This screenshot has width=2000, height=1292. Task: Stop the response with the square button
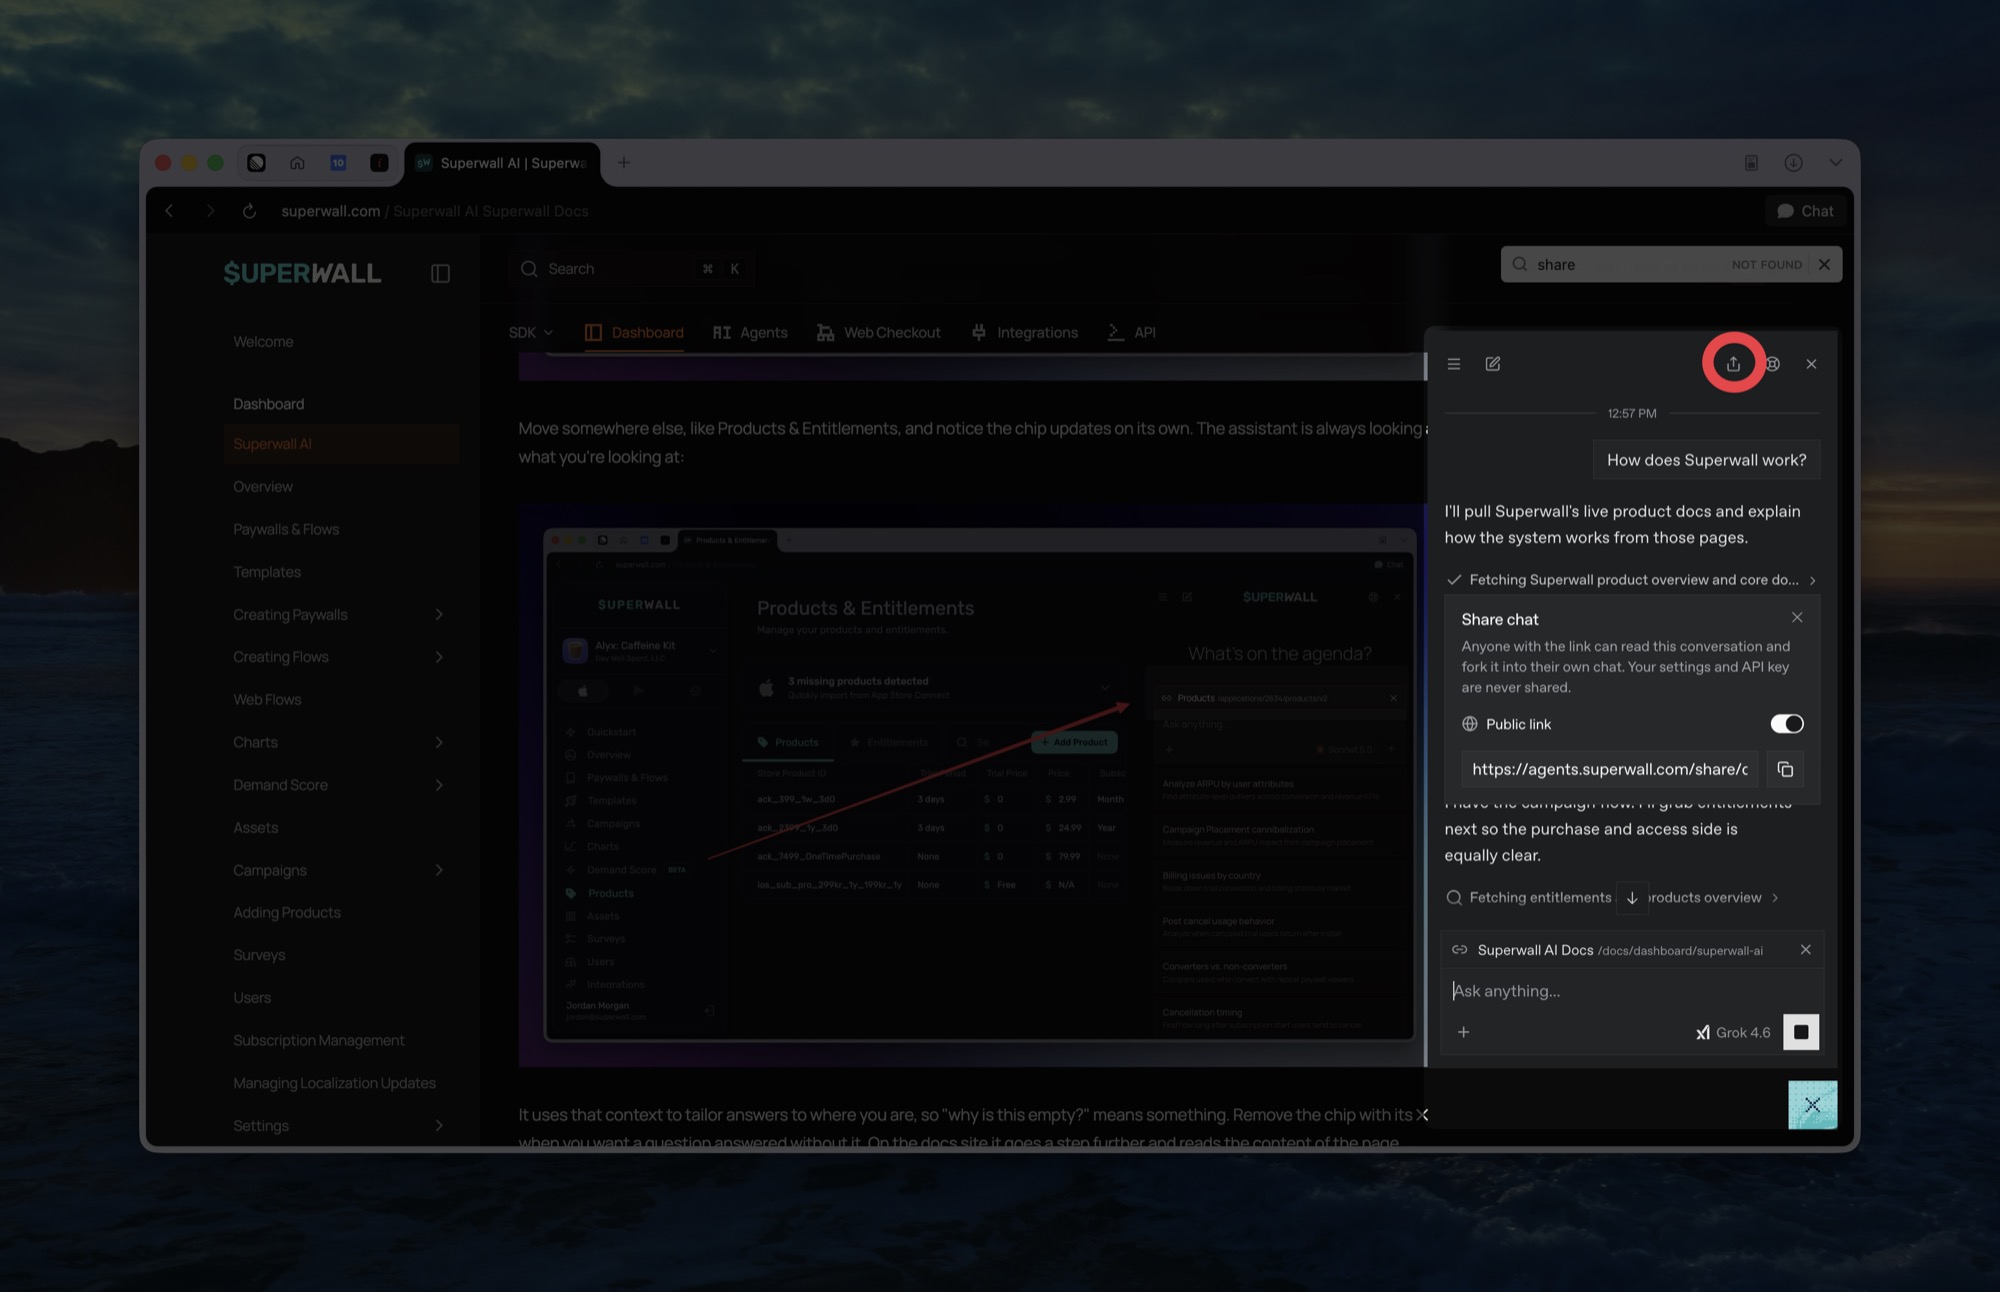(1801, 1032)
